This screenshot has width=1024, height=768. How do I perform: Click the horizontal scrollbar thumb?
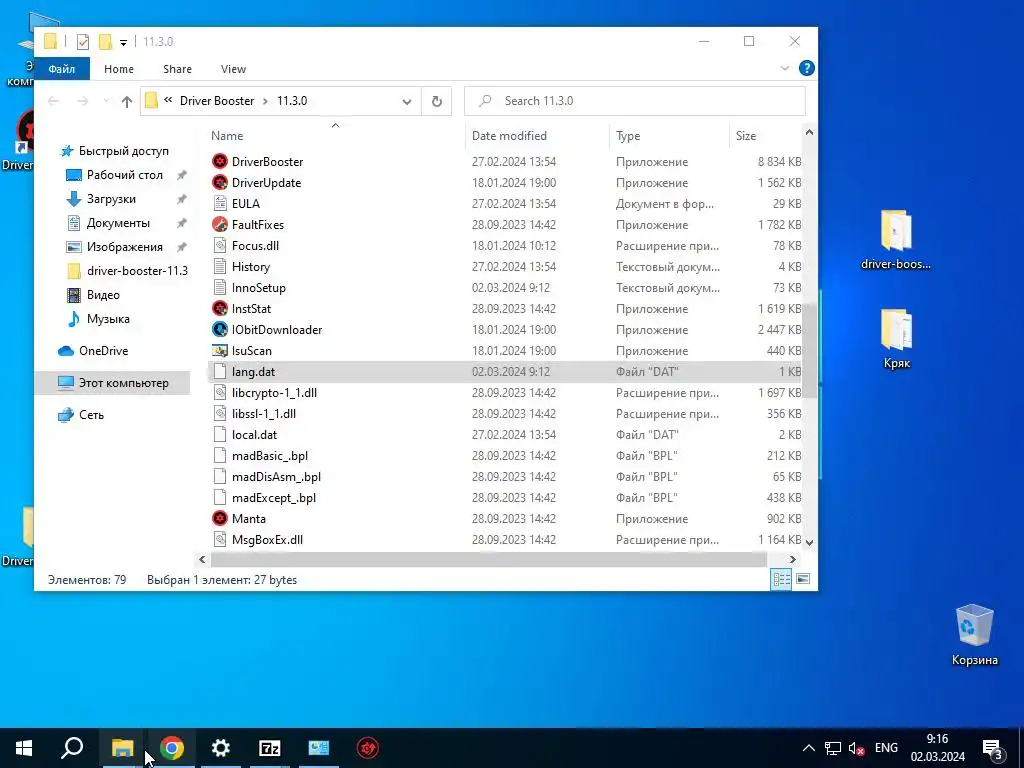coord(488,560)
